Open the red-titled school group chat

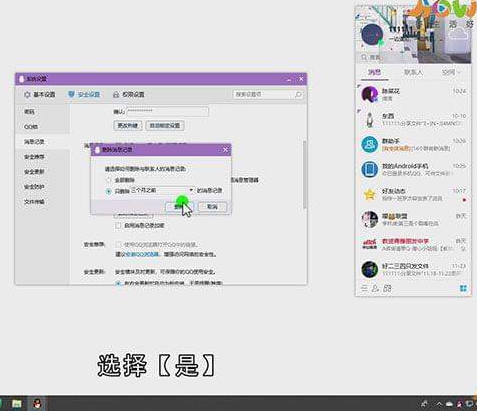413,244
